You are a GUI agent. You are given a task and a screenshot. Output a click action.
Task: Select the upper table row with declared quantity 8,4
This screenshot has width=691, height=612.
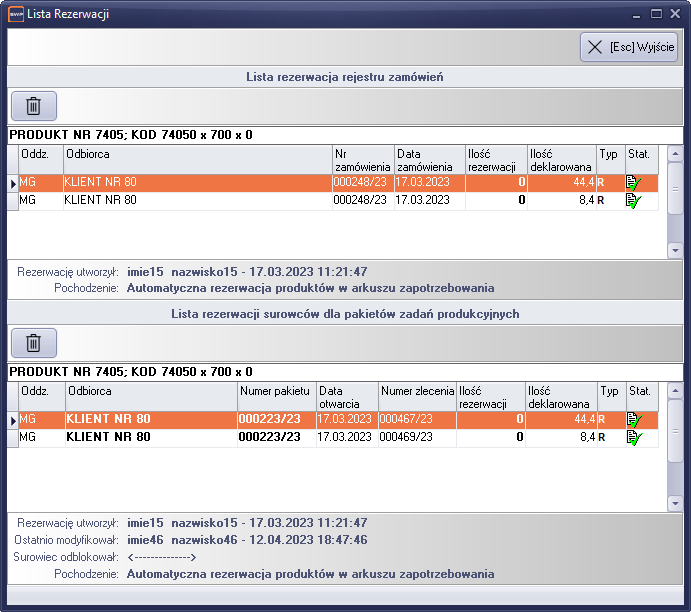pos(300,200)
